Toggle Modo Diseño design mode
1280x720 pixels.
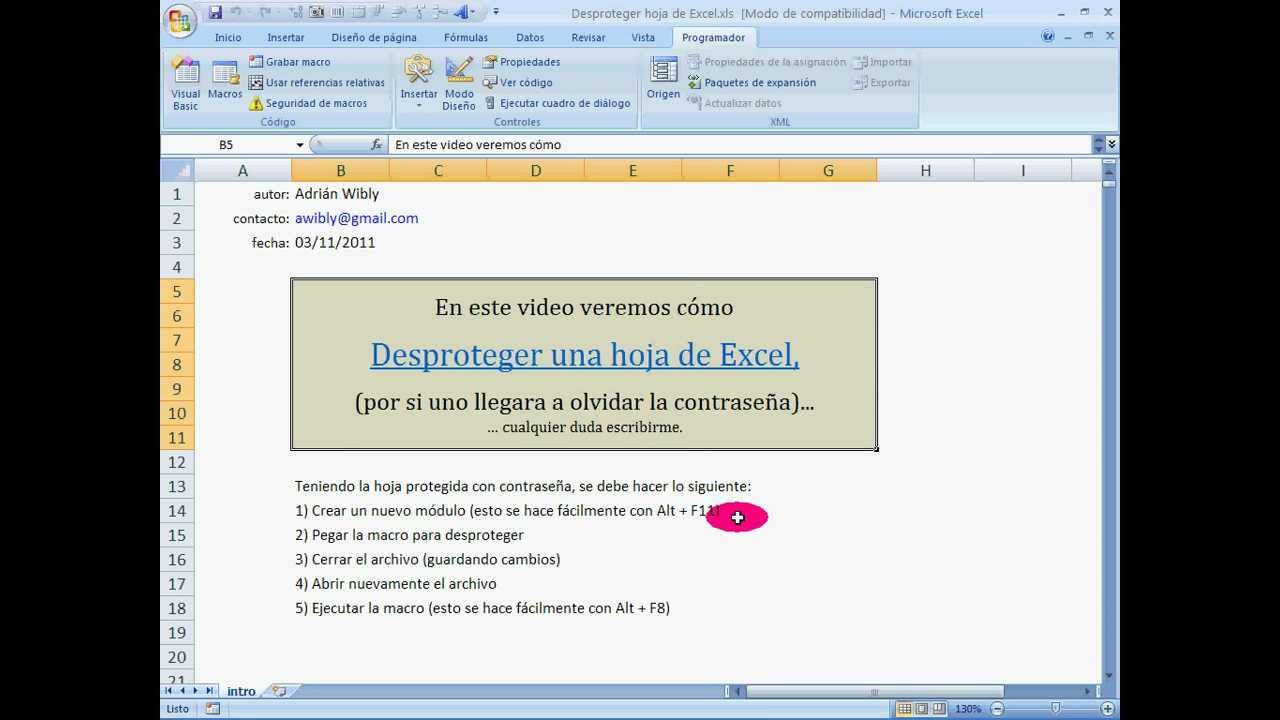coord(459,82)
